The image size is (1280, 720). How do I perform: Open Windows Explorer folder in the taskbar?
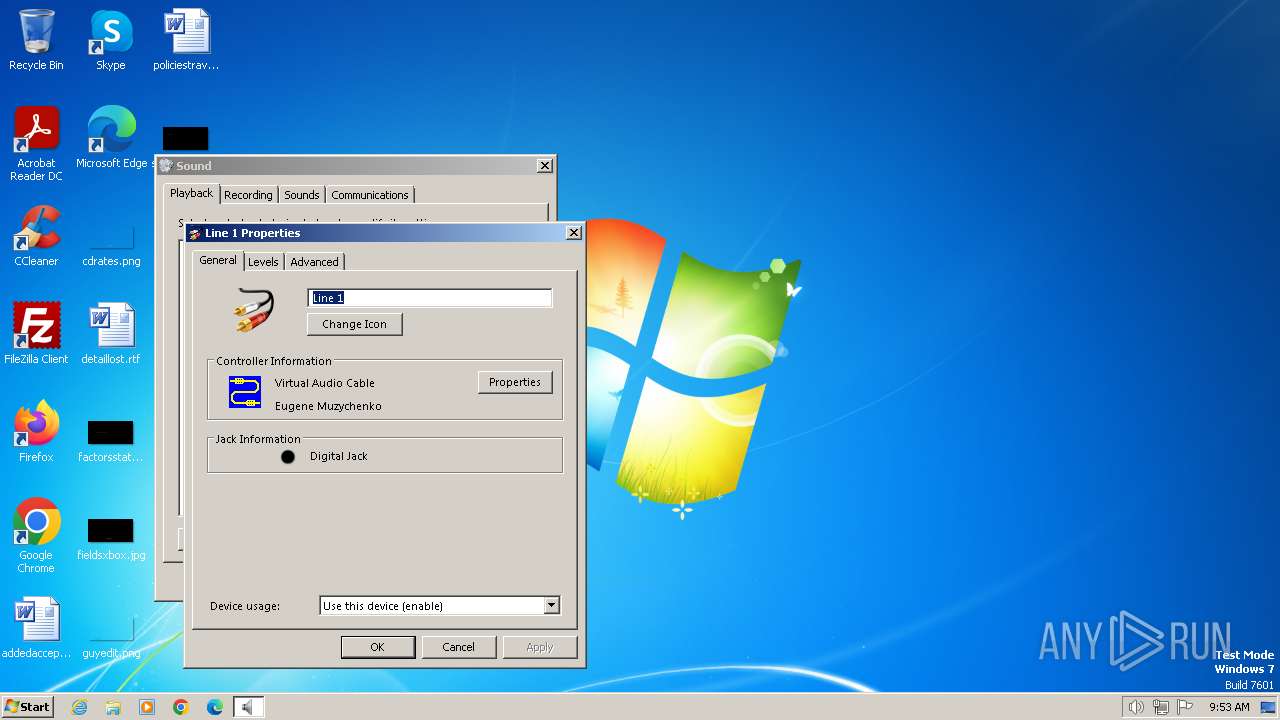113,707
